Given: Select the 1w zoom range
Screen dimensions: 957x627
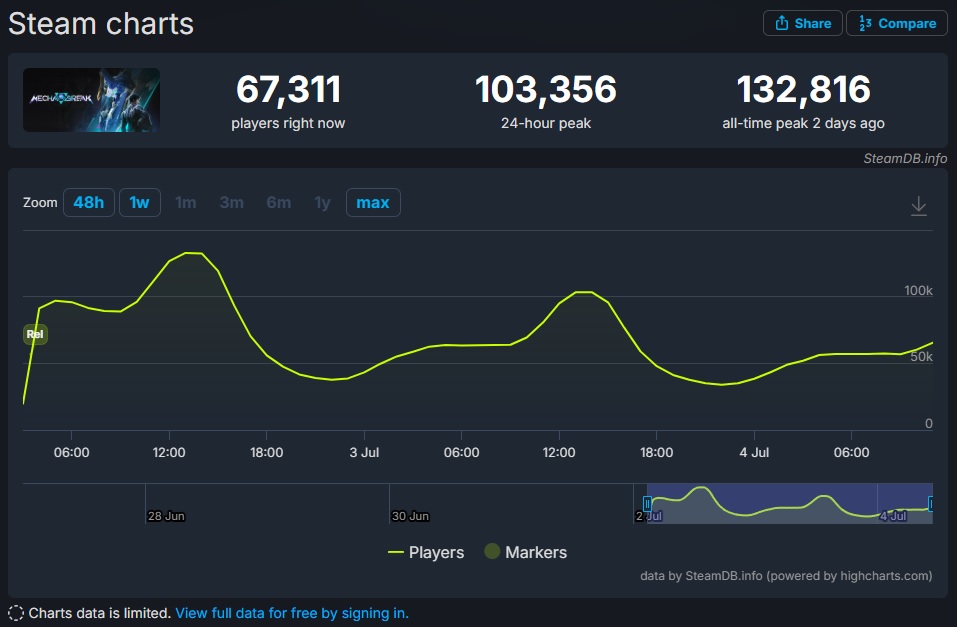Looking at the screenshot, I should point(139,203).
